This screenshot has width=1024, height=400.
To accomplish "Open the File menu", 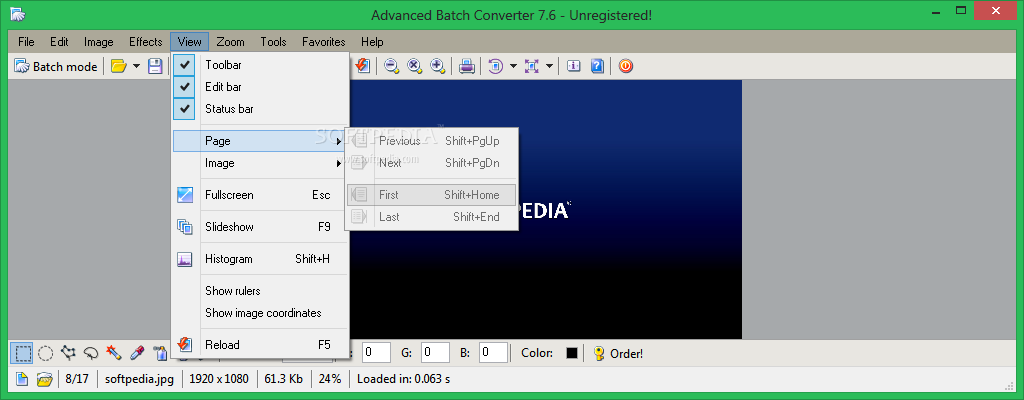I will [26, 42].
